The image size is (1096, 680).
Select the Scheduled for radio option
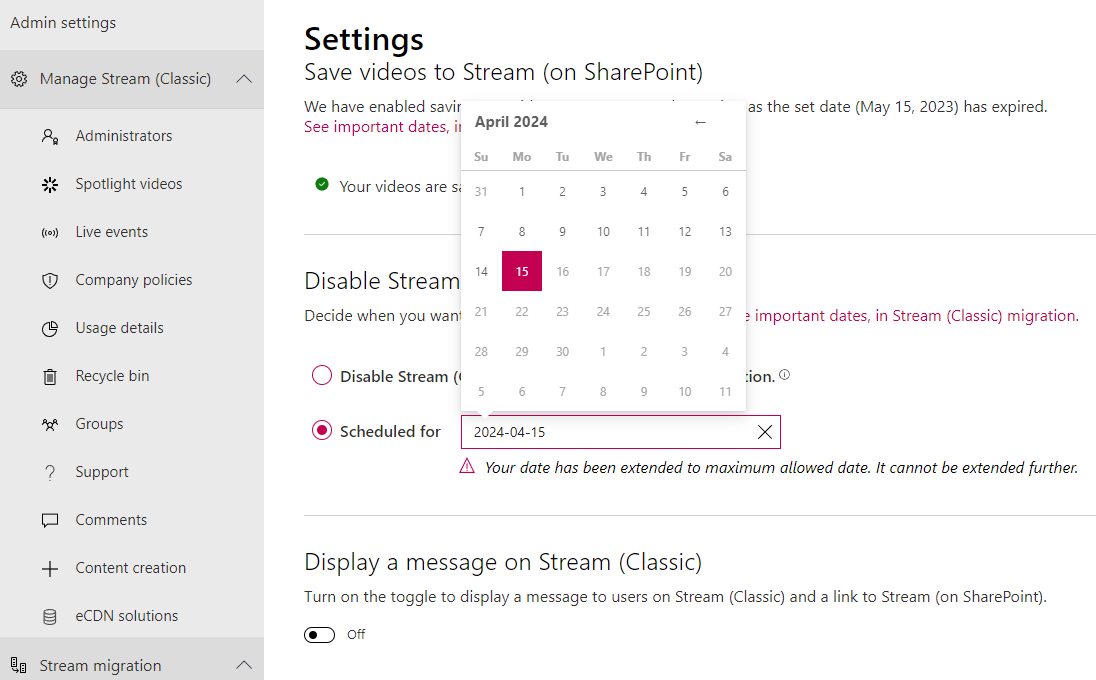pos(322,431)
